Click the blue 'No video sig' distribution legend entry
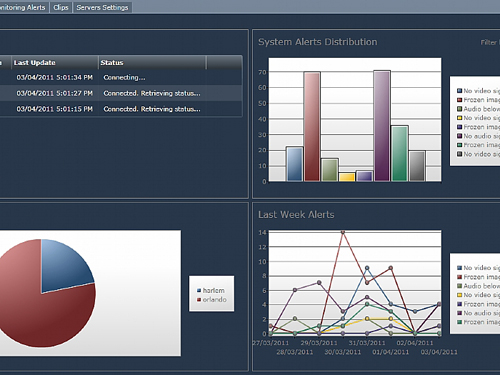The image size is (500, 375). click(x=478, y=91)
